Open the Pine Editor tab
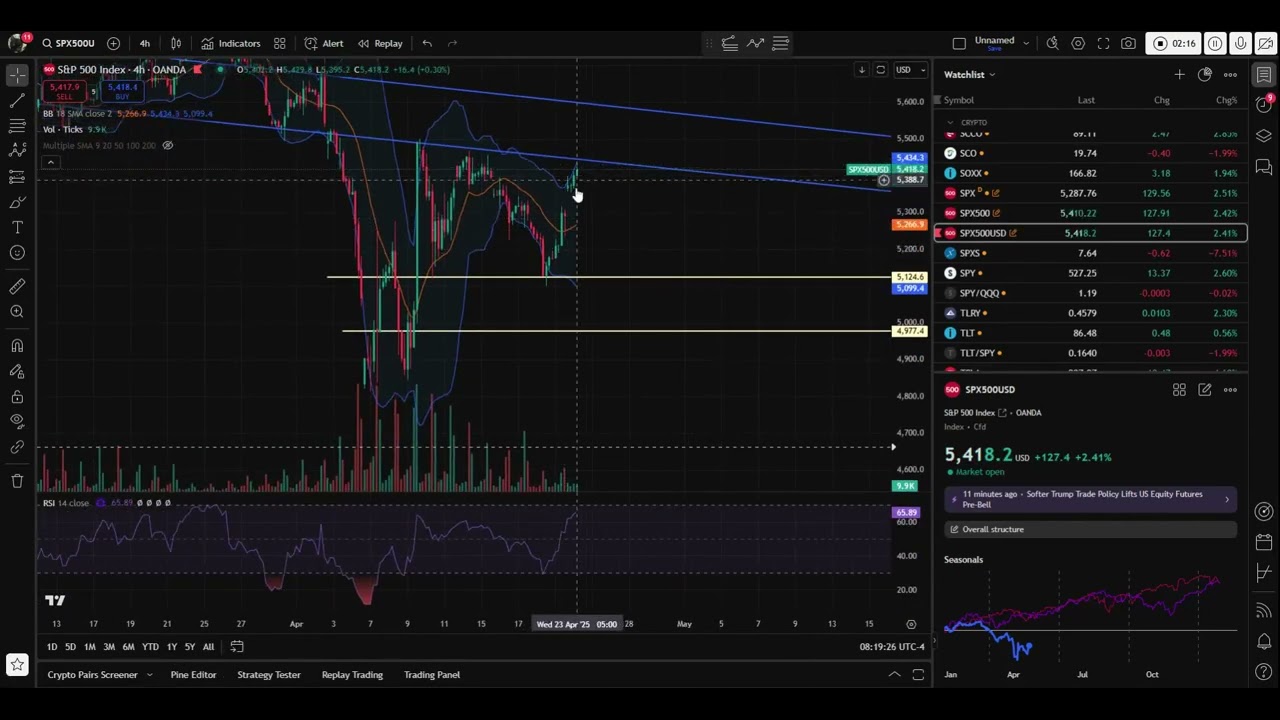Viewport: 1280px width, 720px height. [x=193, y=675]
